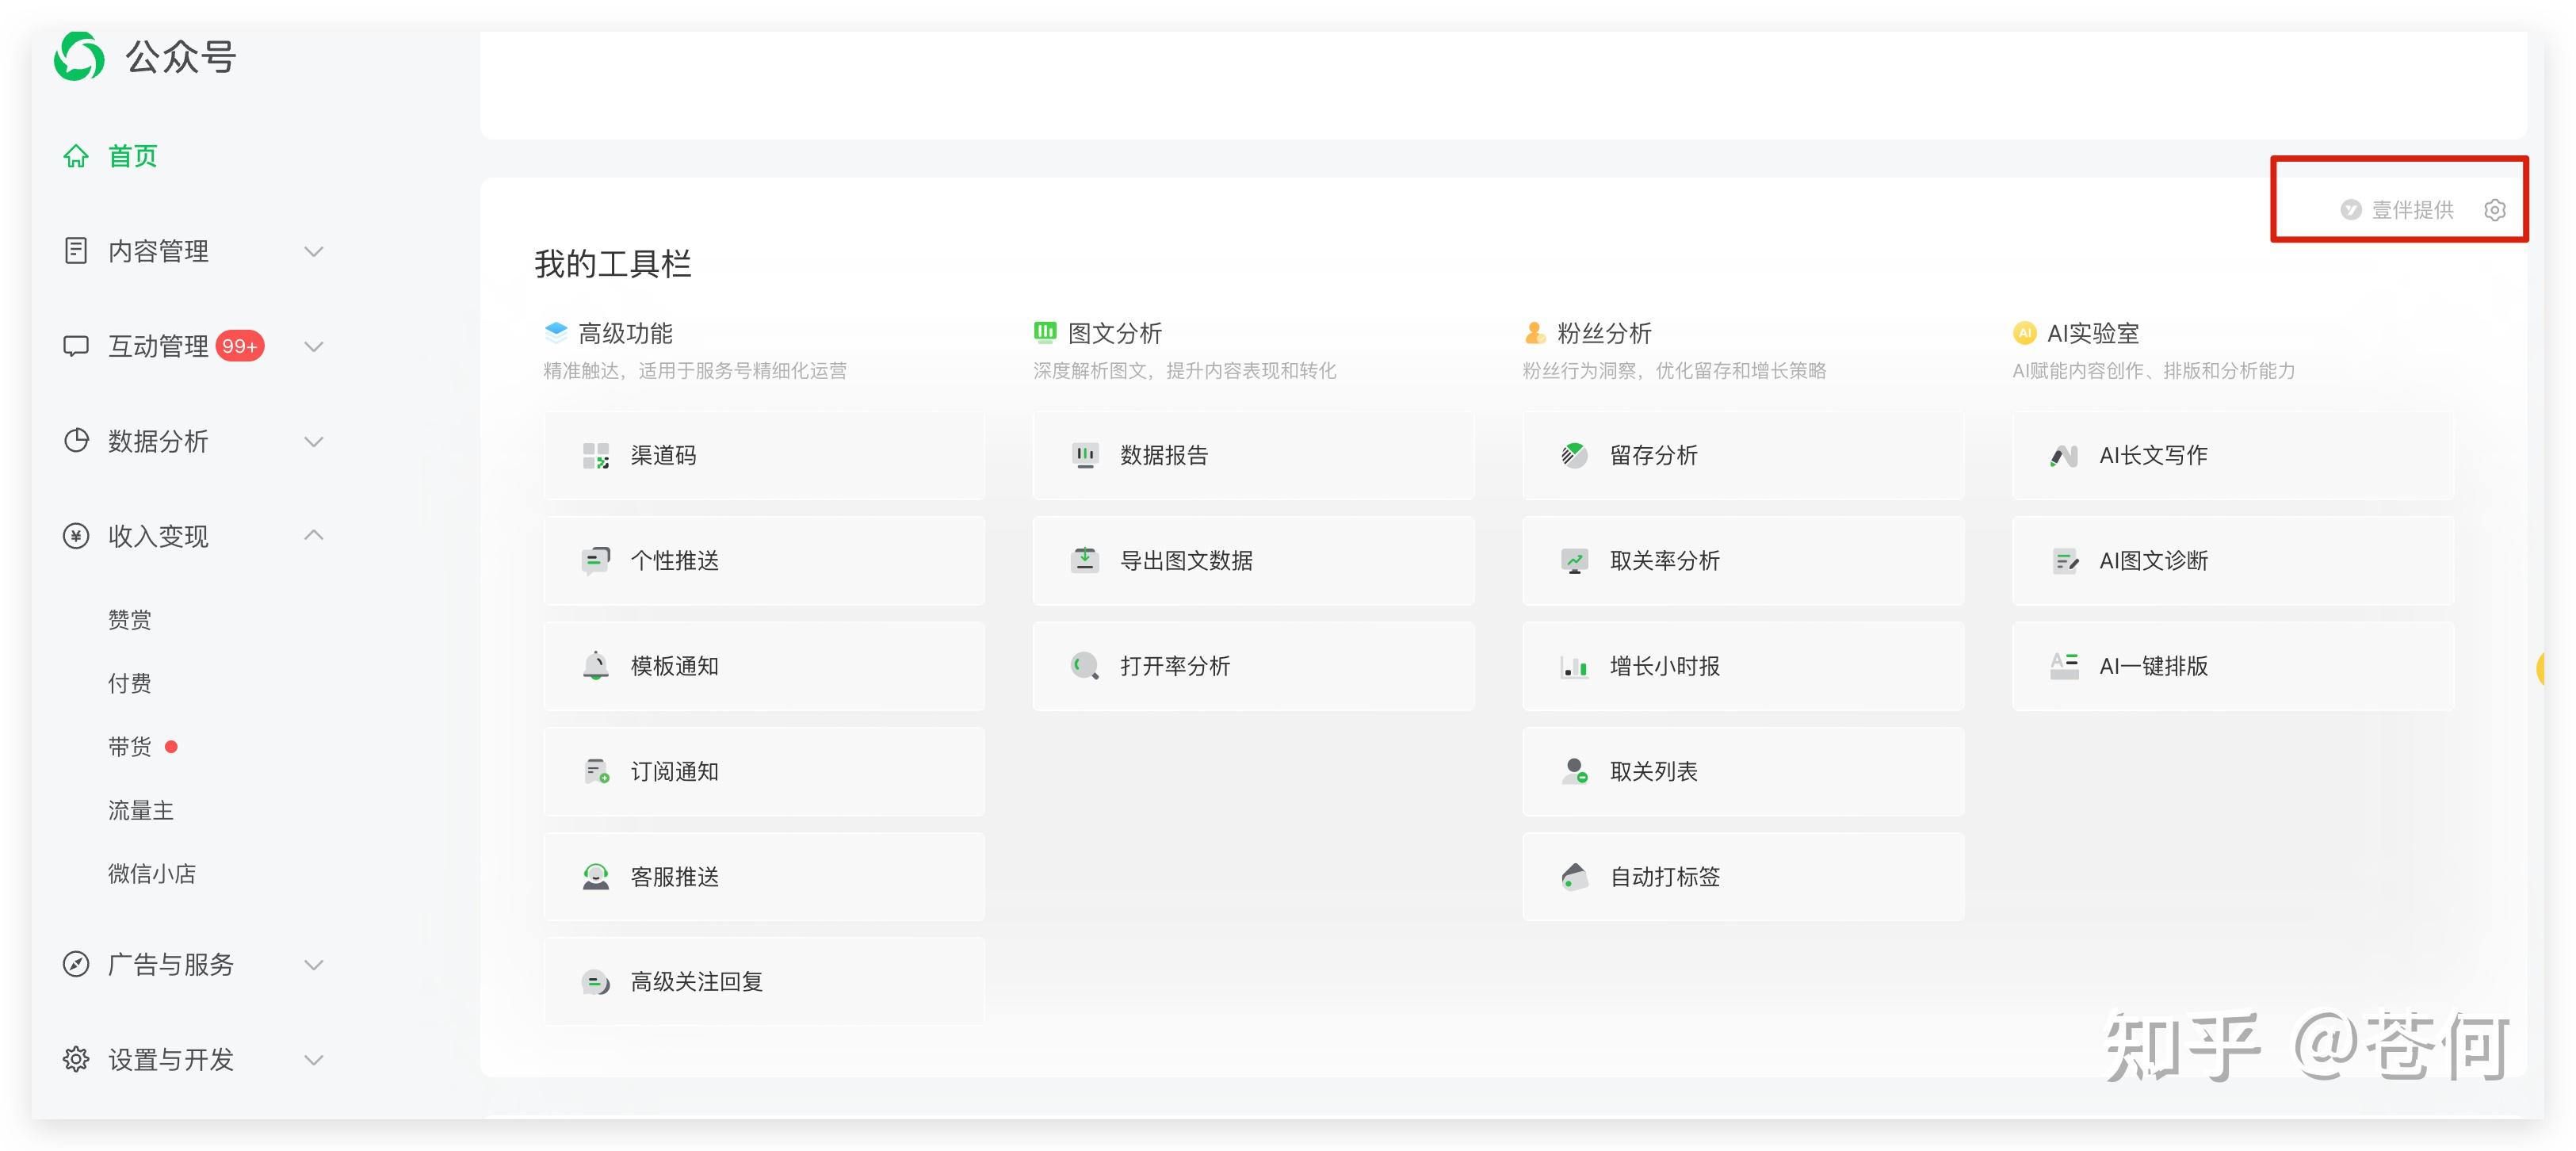Open 流量主 submenu item
Viewport: 2576px width, 1151px height.
(x=141, y=810)
